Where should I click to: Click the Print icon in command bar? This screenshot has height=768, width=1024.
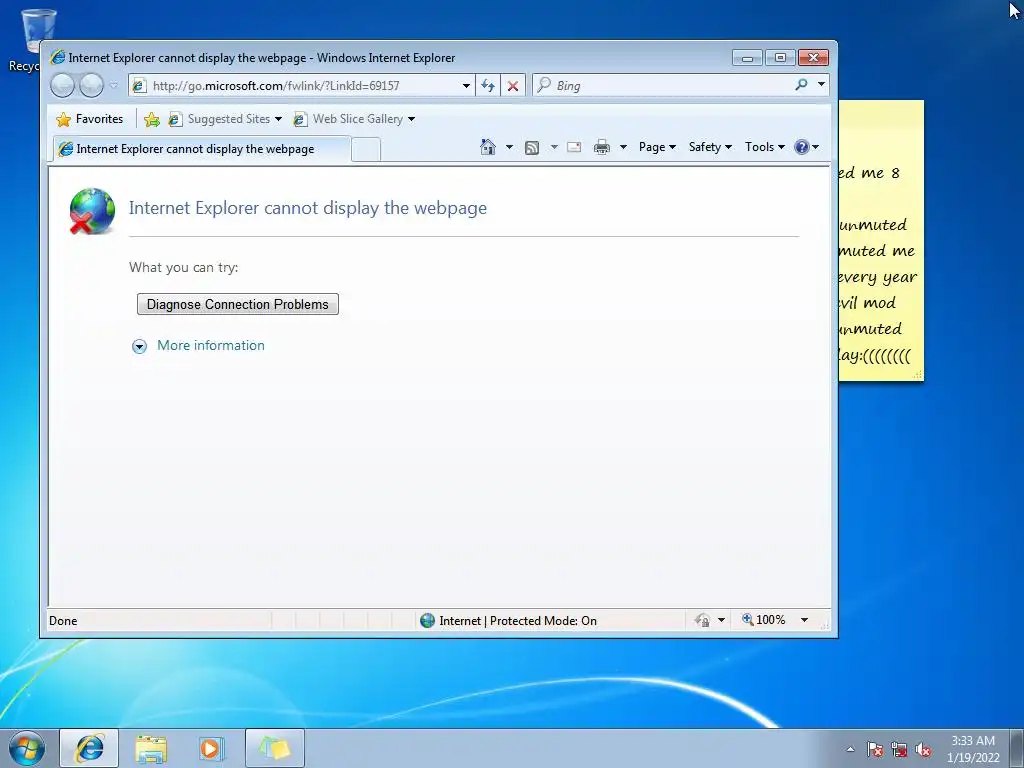pos(601,148)
